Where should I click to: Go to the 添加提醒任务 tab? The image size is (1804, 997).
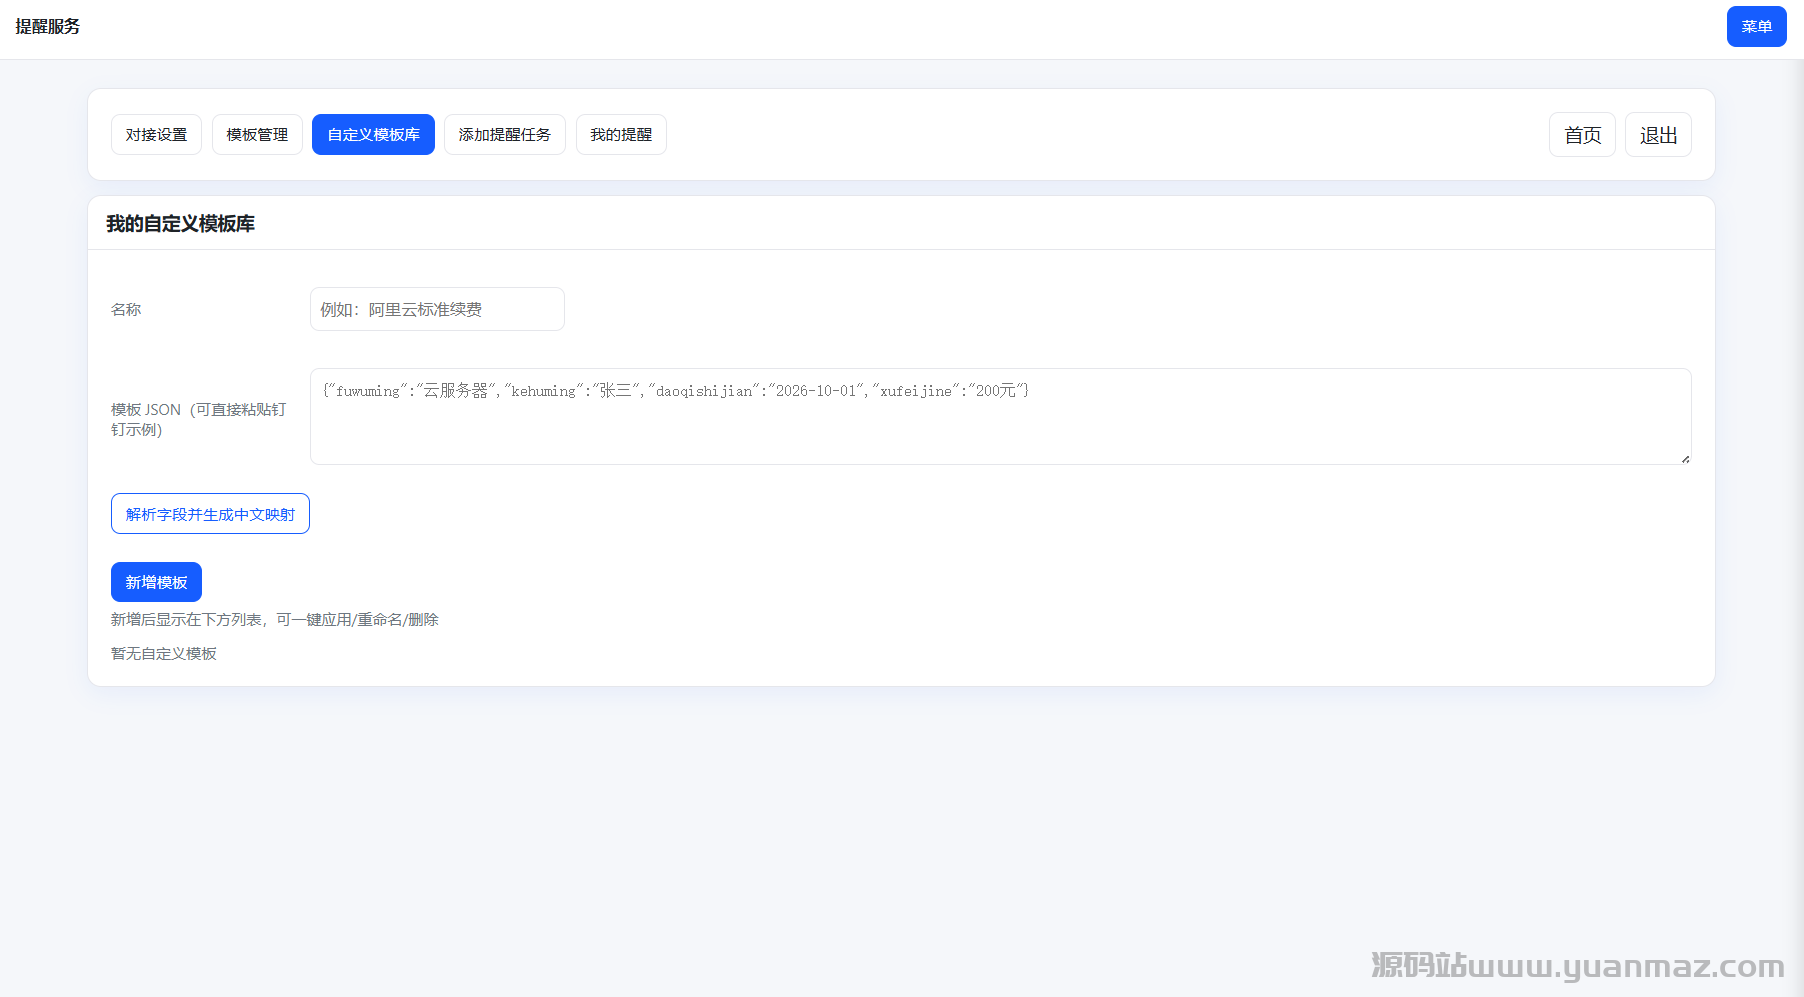pyautogui.click(x=504, y=135)
